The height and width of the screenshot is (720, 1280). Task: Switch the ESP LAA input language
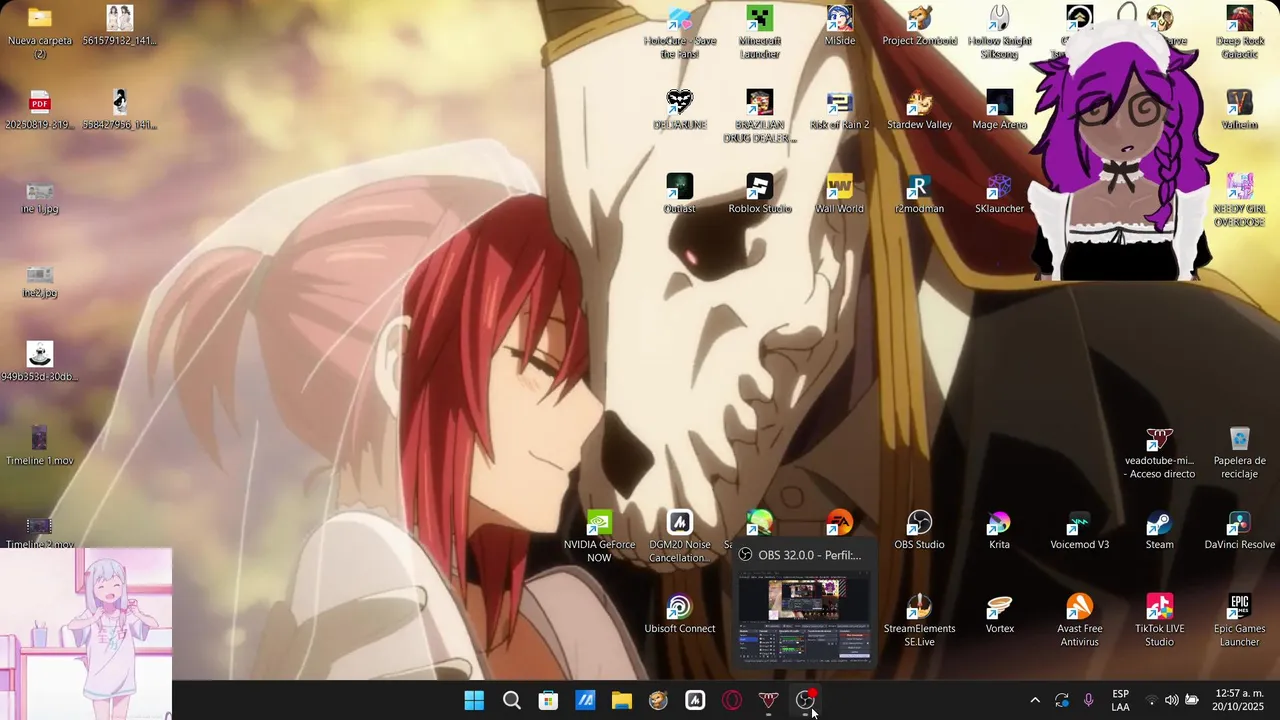(x=1120, y=700)
